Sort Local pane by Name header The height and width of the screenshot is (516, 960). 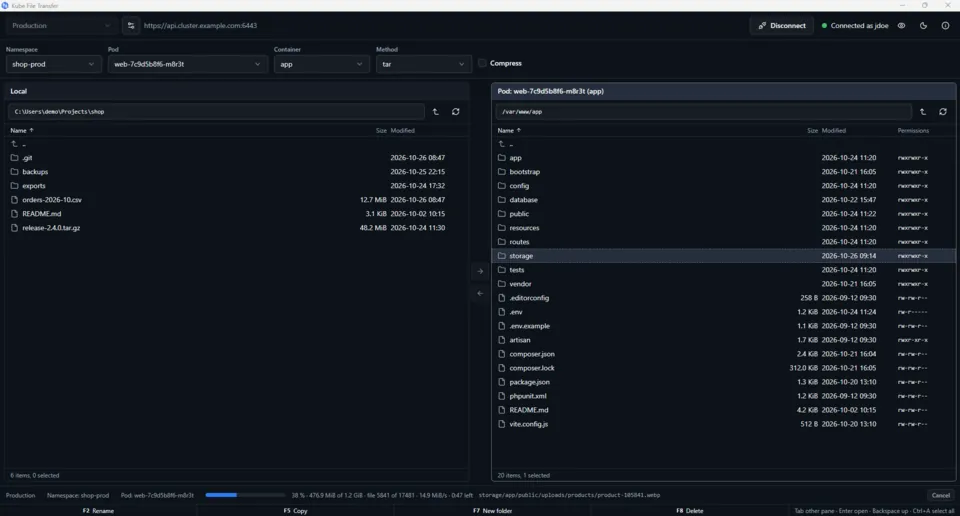22,130
